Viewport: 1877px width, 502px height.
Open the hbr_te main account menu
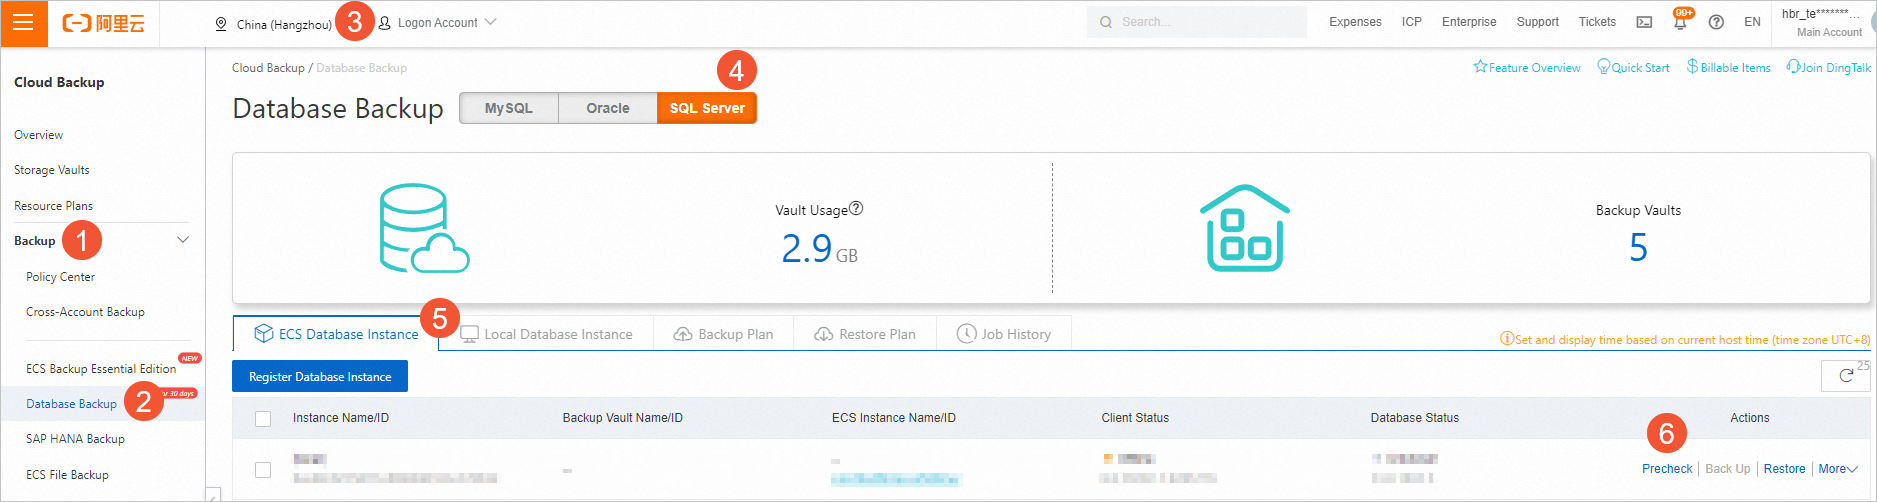[x=1822, y=23]
